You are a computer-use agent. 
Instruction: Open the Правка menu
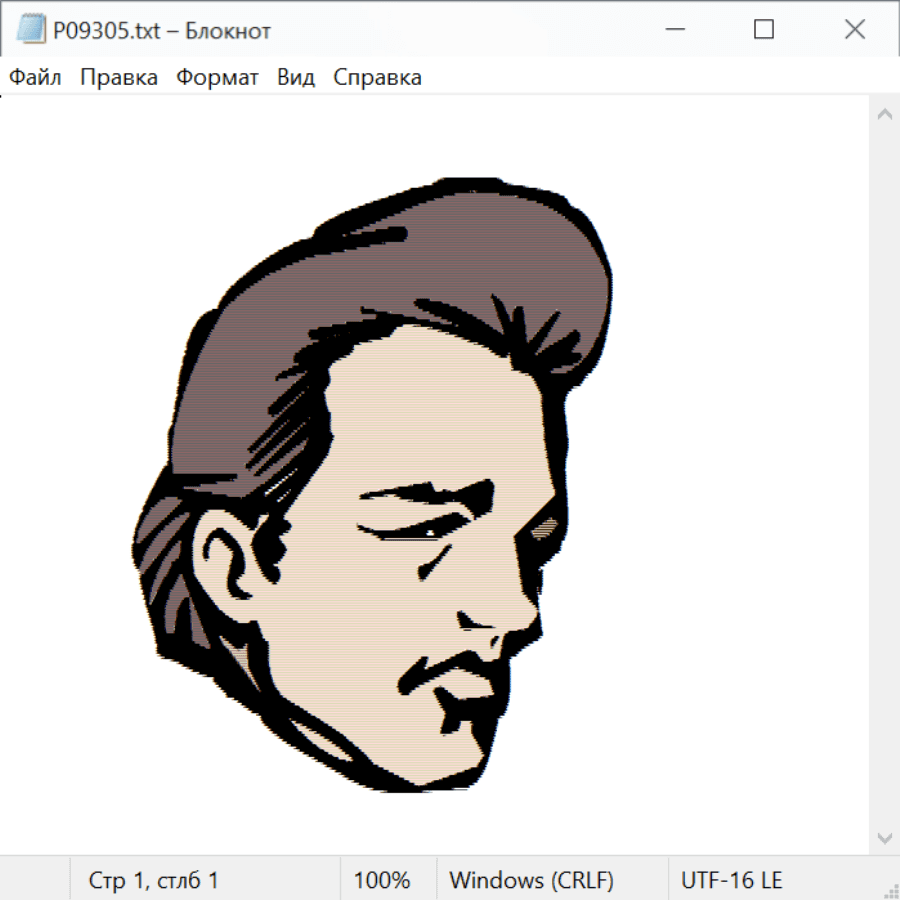tap(119, 78)
